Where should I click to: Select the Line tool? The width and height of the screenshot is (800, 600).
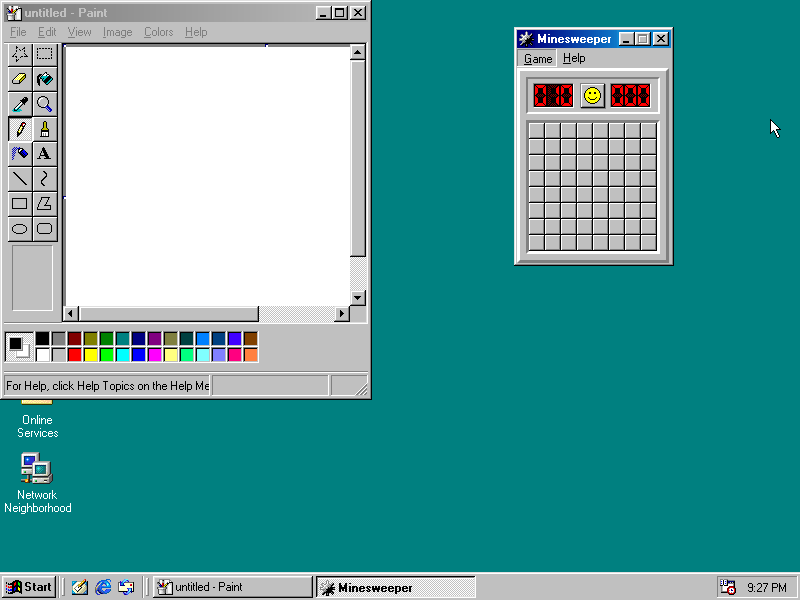tap(20, 178)
